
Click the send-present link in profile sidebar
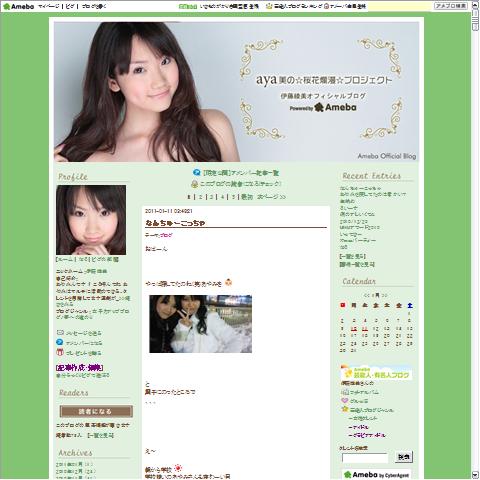pos(83,353)
